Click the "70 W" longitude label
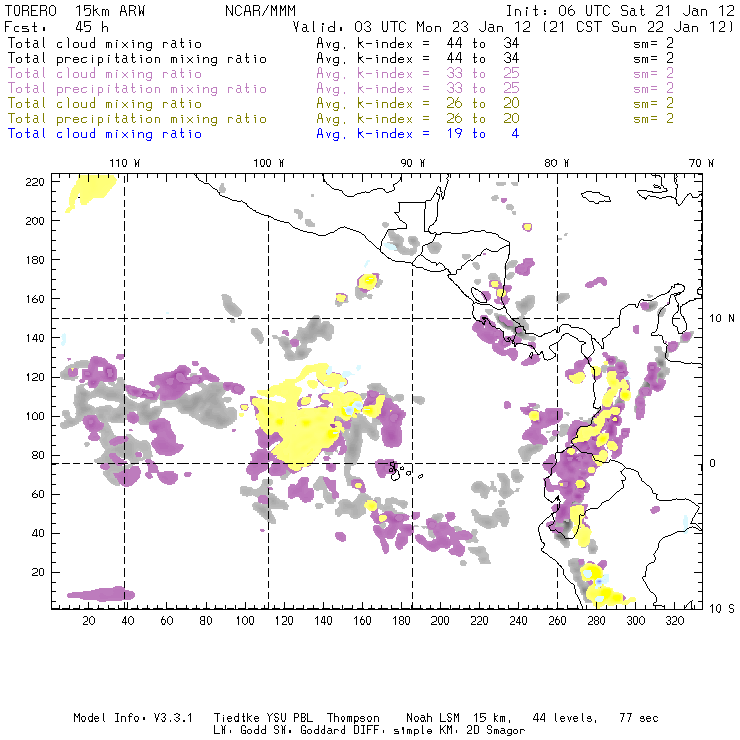Image resolution: width=740 pixels, height=740 pixels. tap(701, 163)
